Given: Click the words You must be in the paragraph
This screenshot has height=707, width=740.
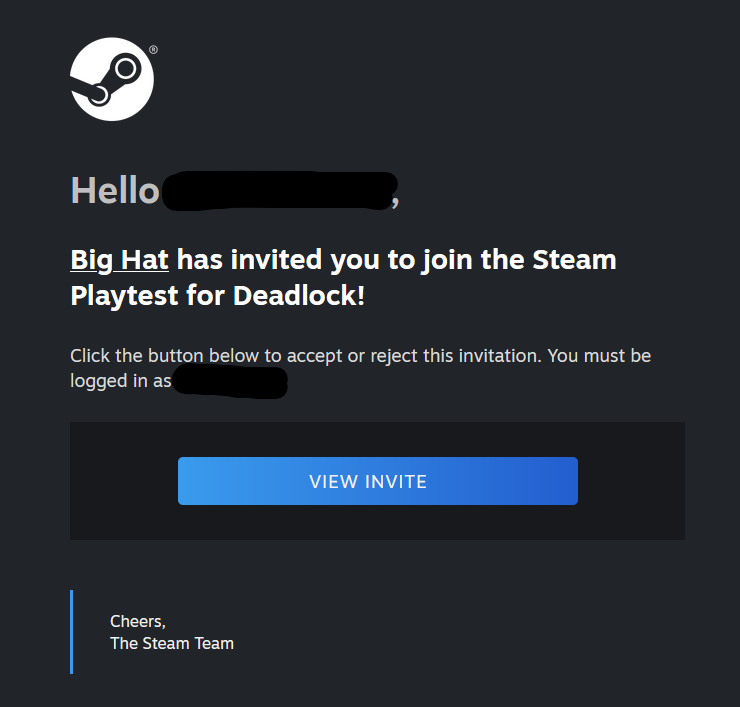Looking at the screenshot, I should coord(599,356).
